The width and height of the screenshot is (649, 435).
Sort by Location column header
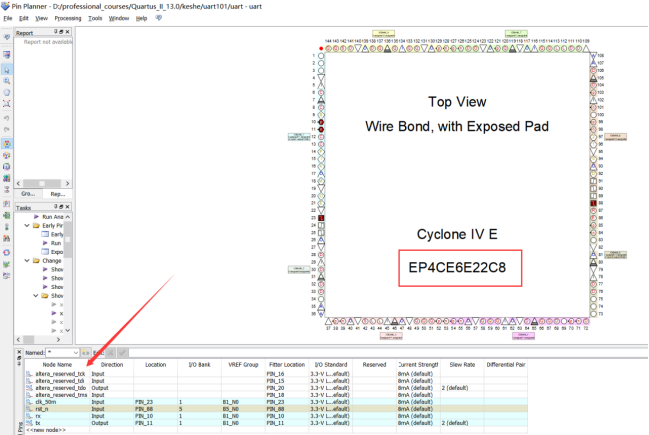tap(156, 365)
